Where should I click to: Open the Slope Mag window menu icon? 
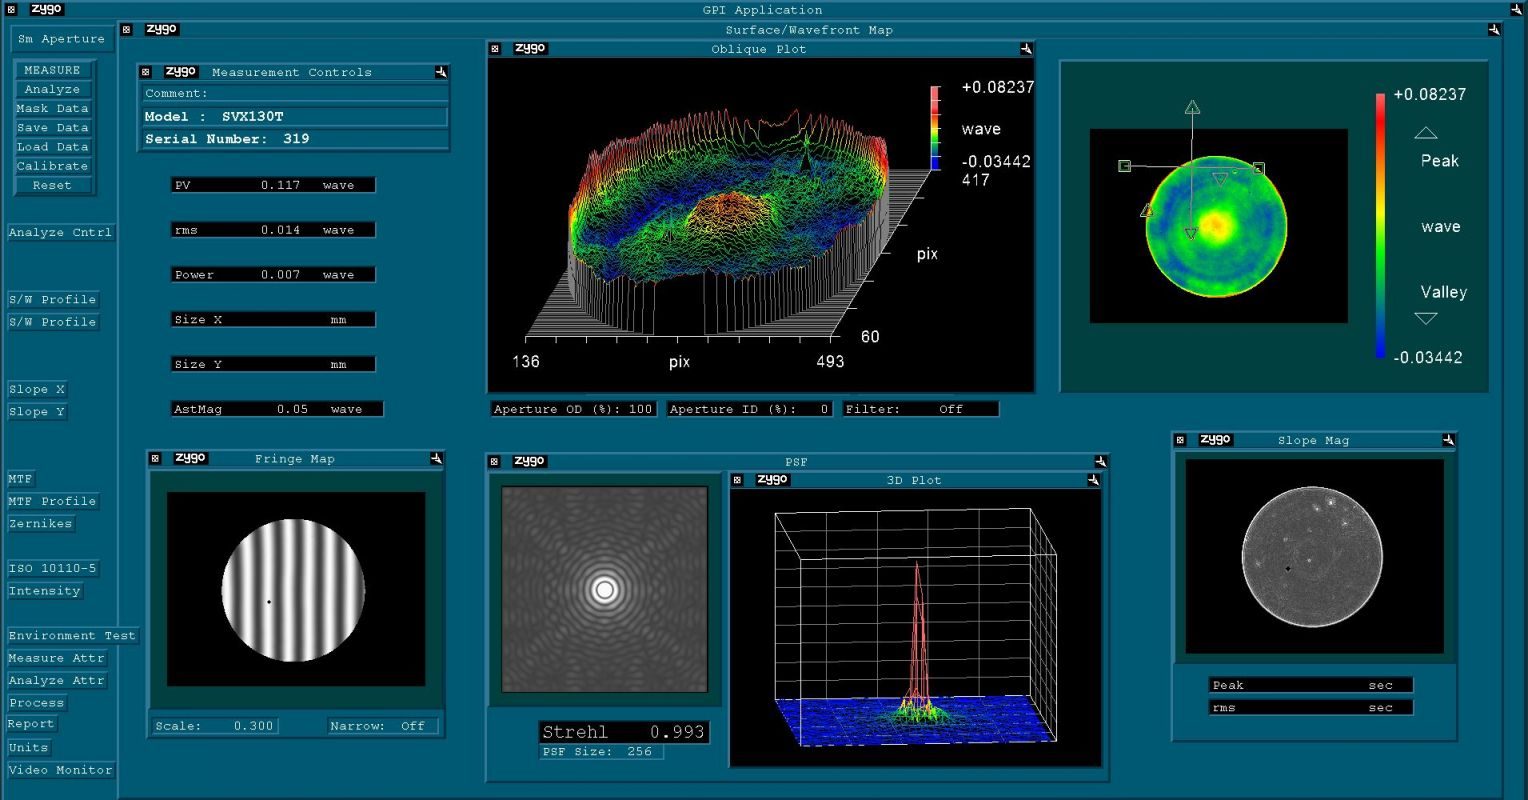tap(1180, 440)
